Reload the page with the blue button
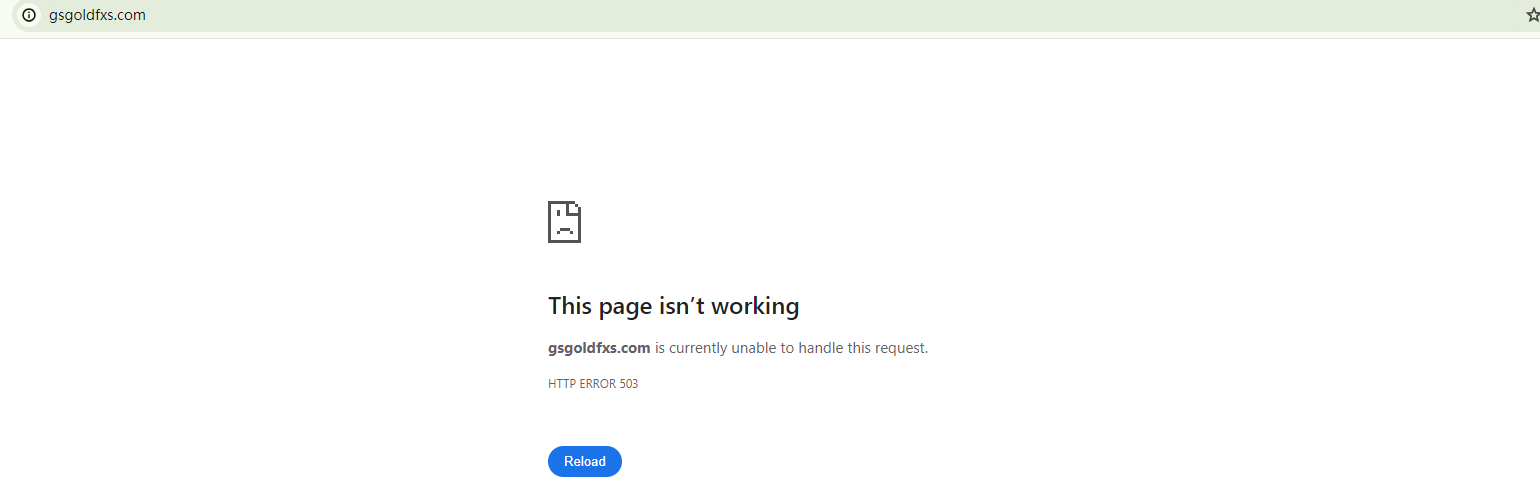1540x483 pixels. pos(585,461)
